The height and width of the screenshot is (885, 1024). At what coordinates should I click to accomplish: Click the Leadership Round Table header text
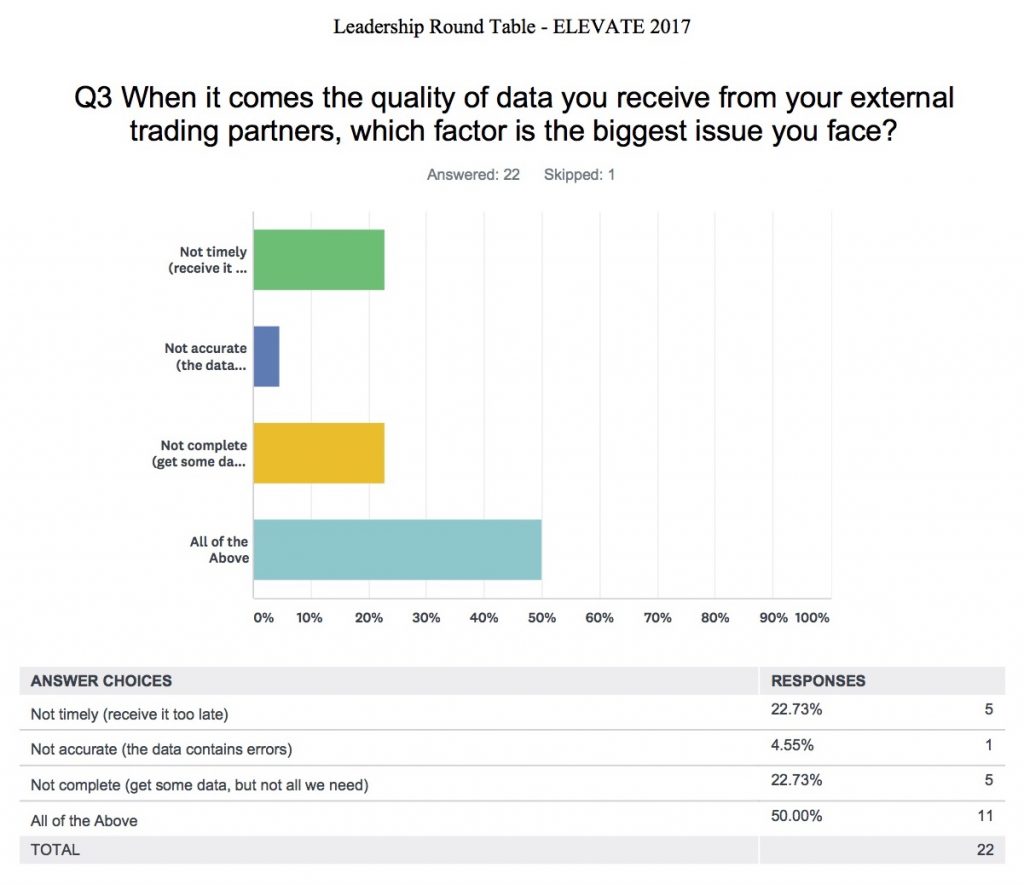pyautogui.click(x=512, y=27)
